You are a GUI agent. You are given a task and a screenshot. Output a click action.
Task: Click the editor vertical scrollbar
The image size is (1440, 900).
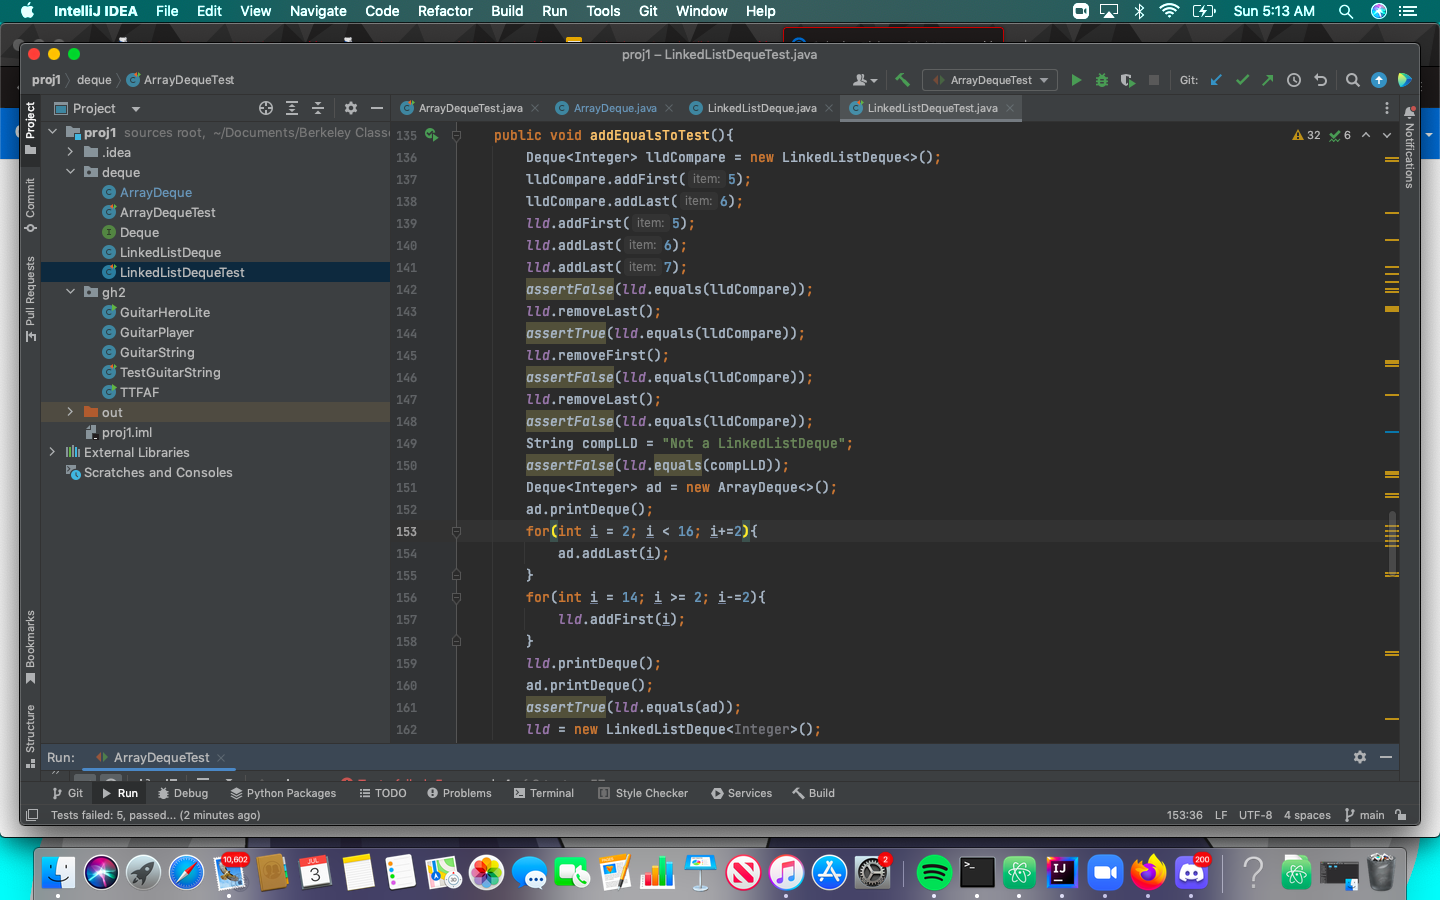point(1392,544)
